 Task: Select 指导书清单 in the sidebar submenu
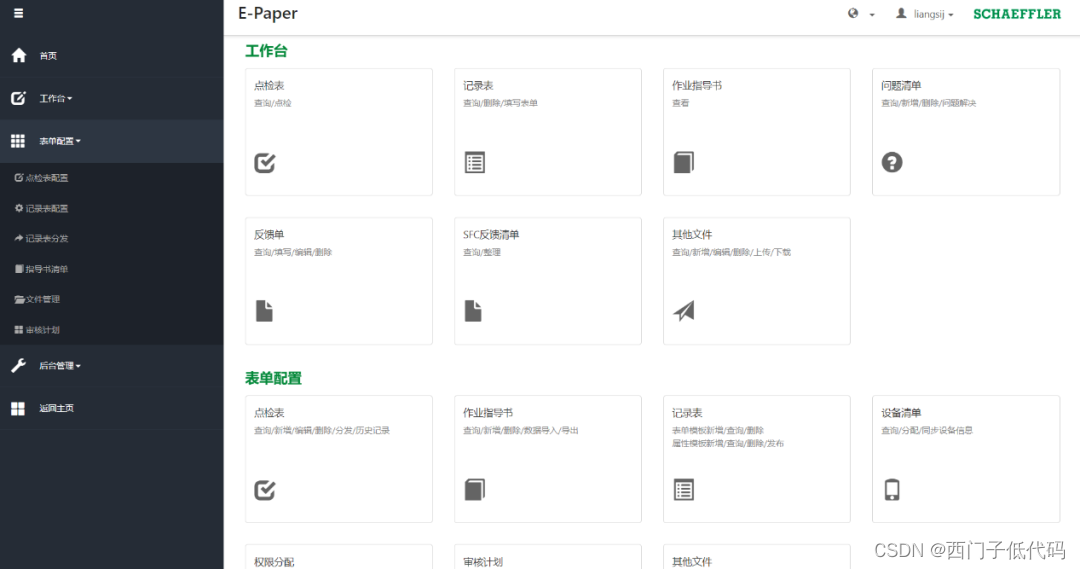(x=41, y=269)
